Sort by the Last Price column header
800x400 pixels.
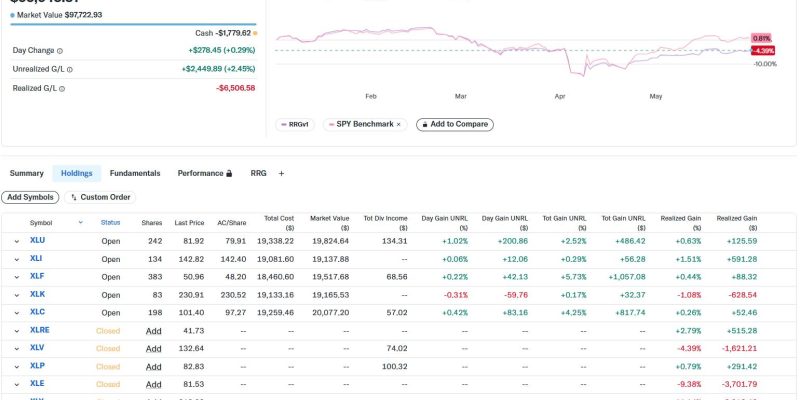(x=189, y=223)
